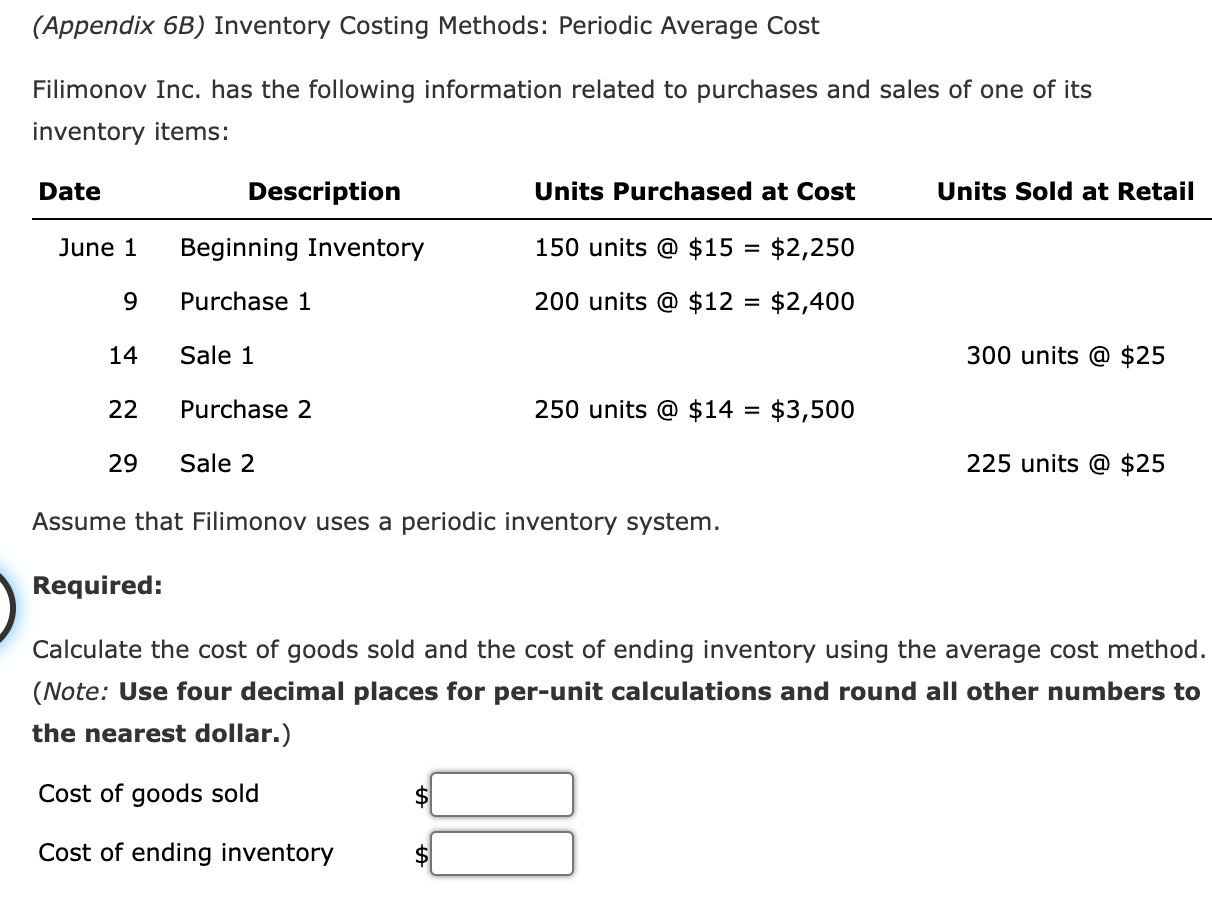This screenshot has height=916, width=1212.
Task: Click the Required: heading
Action: [95, 585]
